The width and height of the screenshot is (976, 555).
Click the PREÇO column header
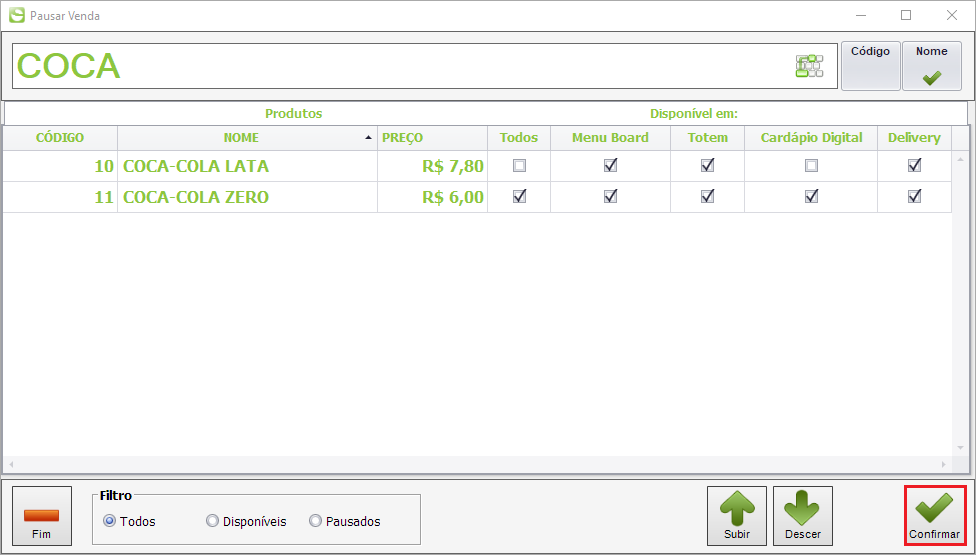432,138
